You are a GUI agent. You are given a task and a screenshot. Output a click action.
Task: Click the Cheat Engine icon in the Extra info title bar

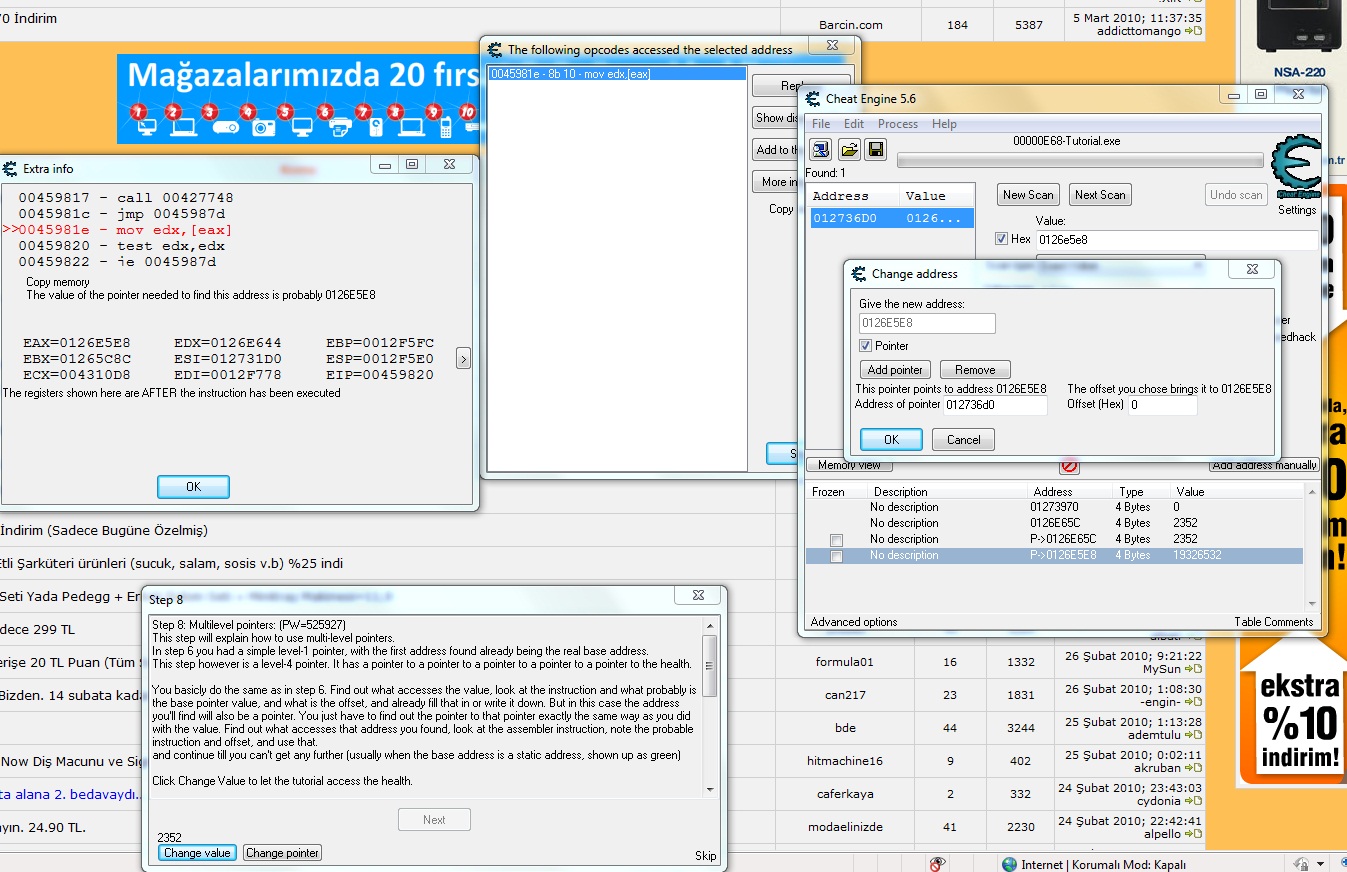[11, 168]
